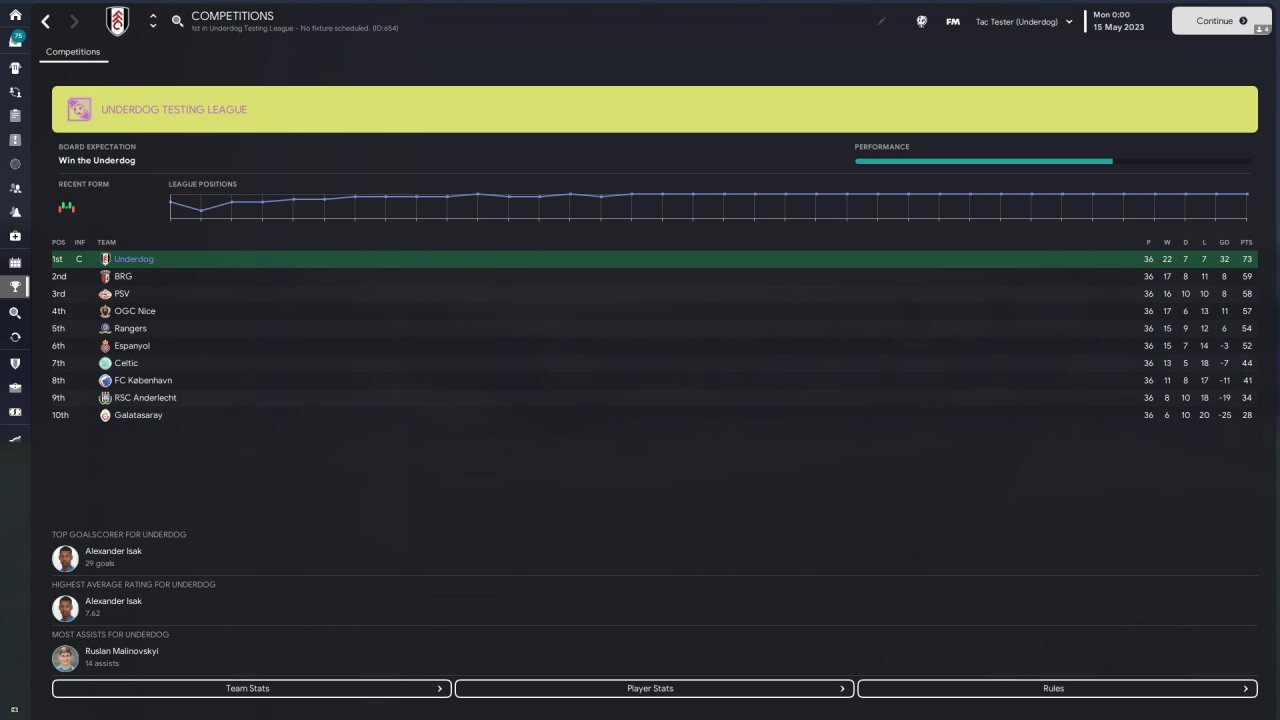
Task: Open the Underdog Testing League banner
Action: (655, 109)
